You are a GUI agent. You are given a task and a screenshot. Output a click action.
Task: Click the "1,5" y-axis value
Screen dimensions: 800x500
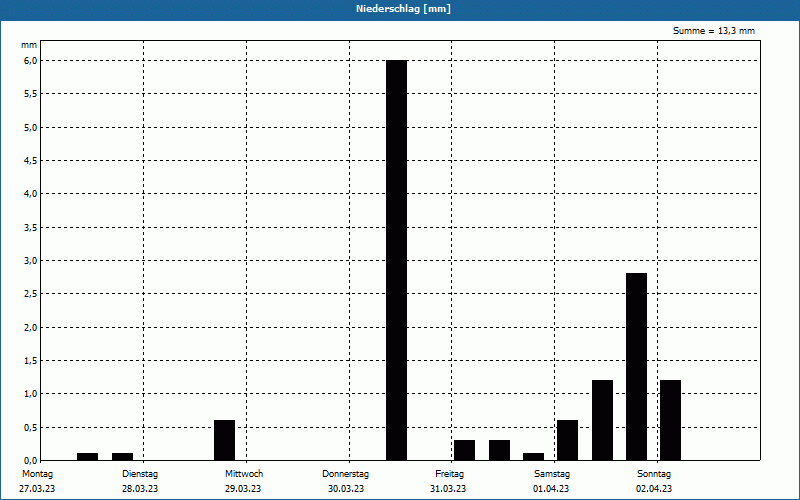(31, 361)
